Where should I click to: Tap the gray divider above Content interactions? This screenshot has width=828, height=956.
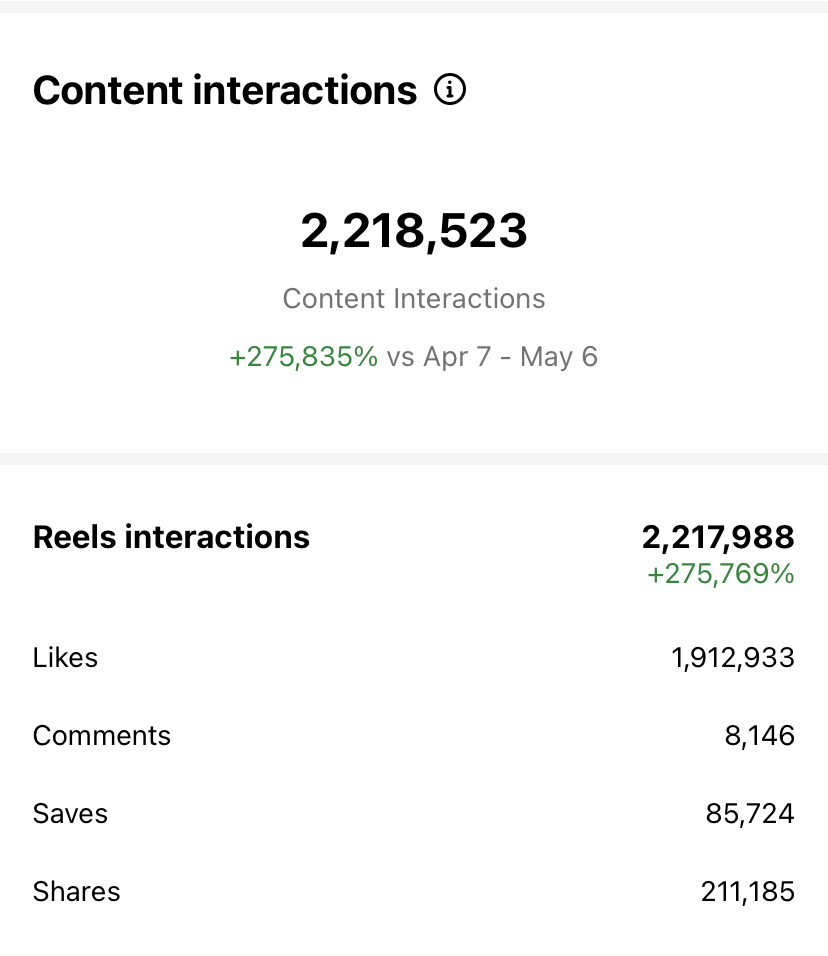pyautogui.click(x=414, y=7)
